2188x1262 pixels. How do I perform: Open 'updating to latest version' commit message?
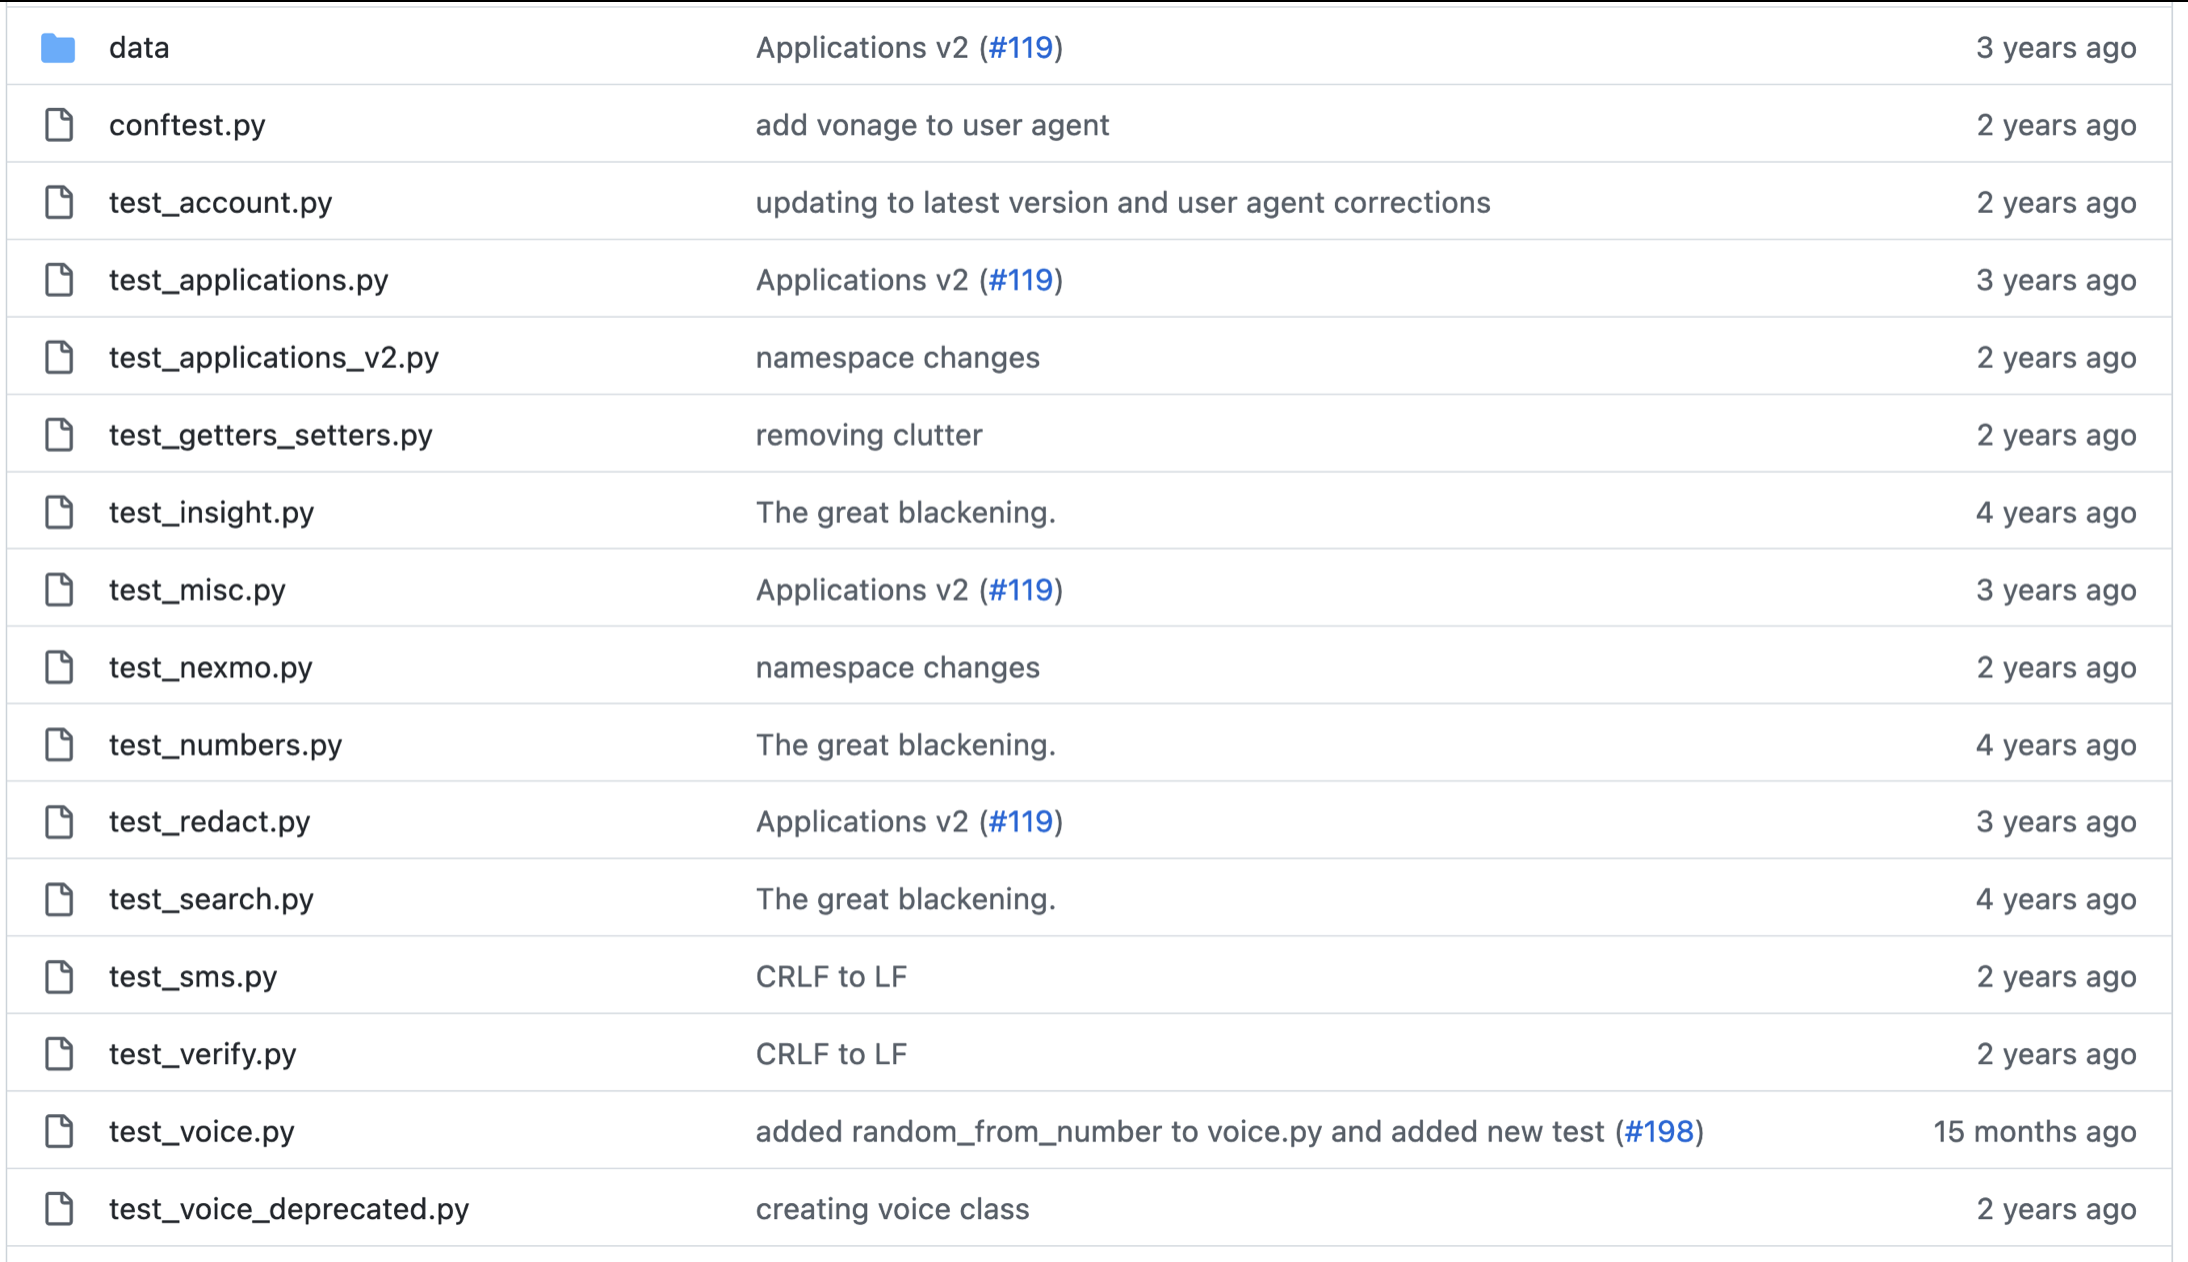[1123, 202]
